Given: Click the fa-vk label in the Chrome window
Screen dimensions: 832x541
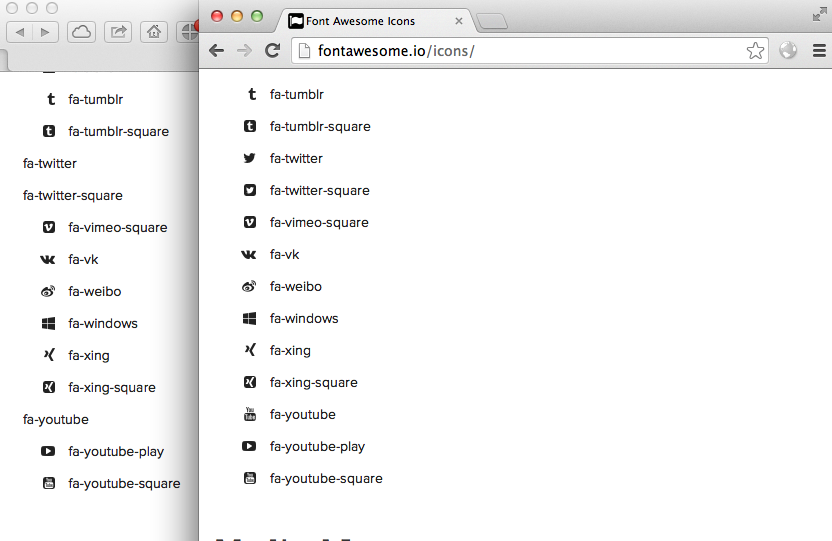Looking at the screenshot, I should [x=284, y=255].
